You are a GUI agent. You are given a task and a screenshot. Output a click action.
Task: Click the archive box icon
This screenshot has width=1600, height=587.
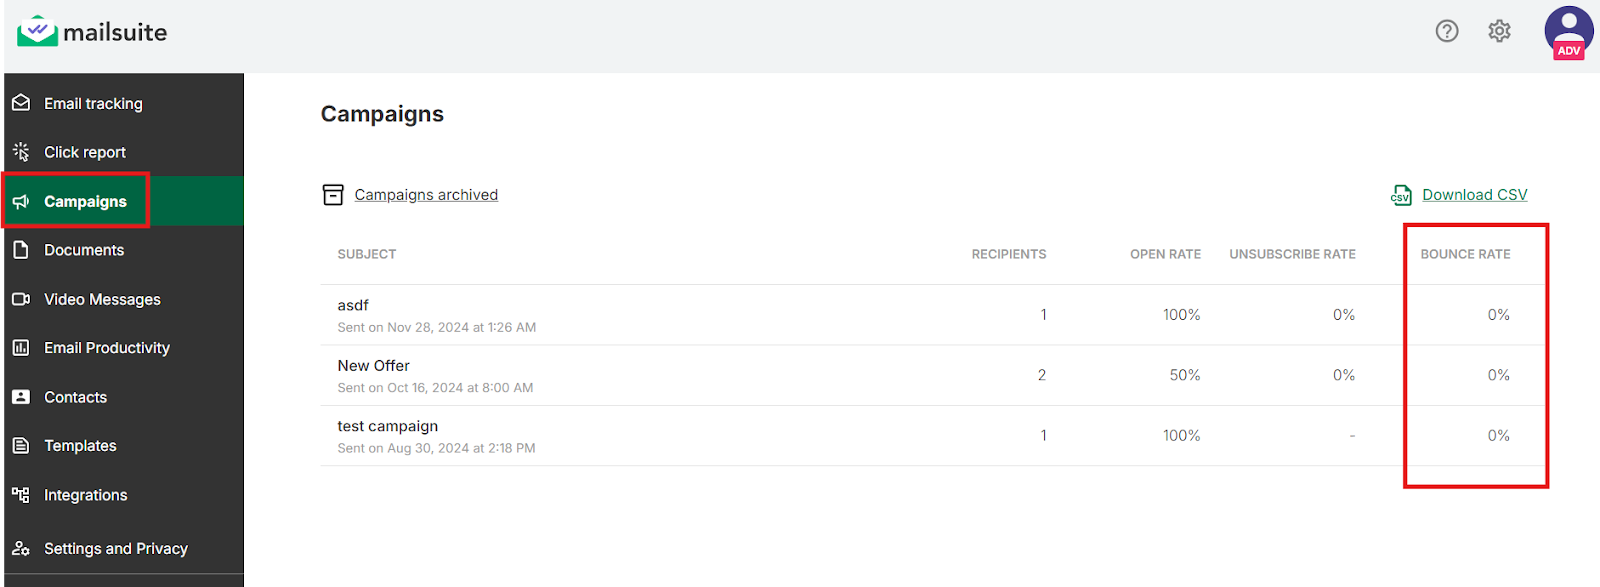coord(333,195)
